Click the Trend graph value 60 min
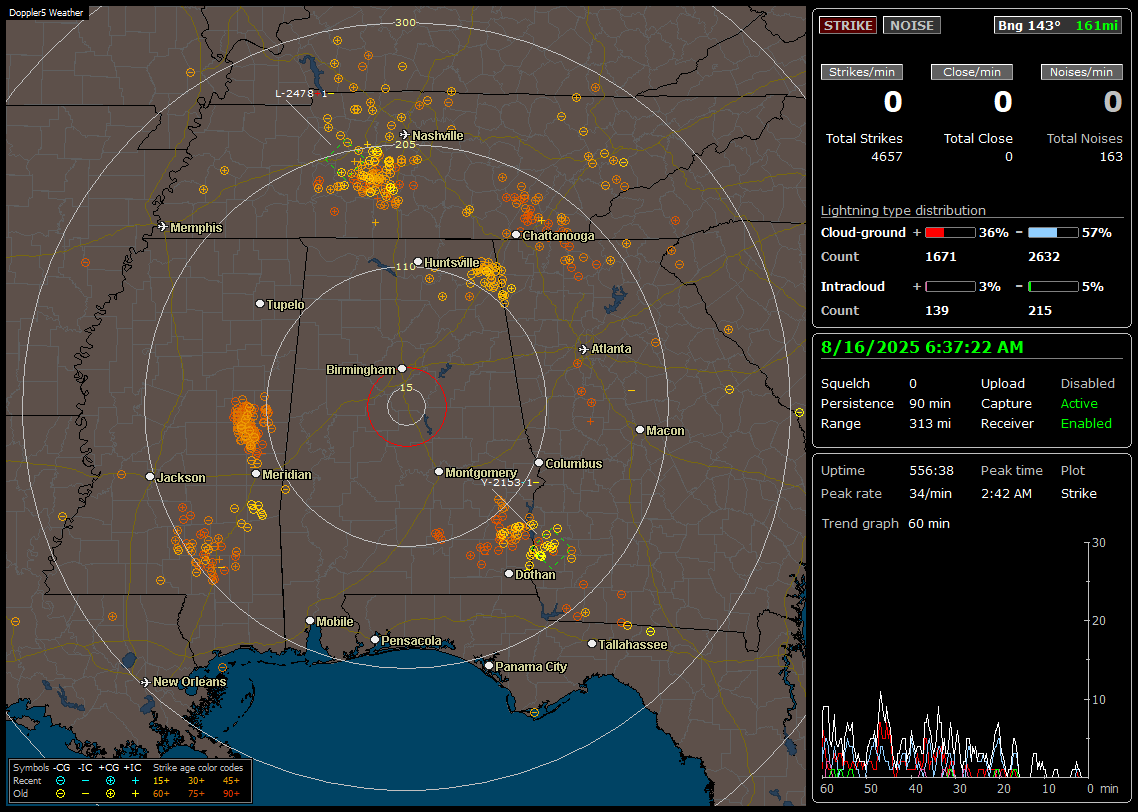The height and width of the screenshot is (812, 1138). (928, 524)
